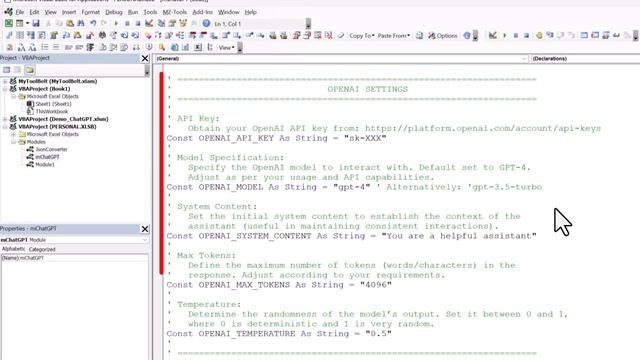This screenshot has width=640, height=360.
Task: Open the (General) object dropdown
Action: coord(341,59)
